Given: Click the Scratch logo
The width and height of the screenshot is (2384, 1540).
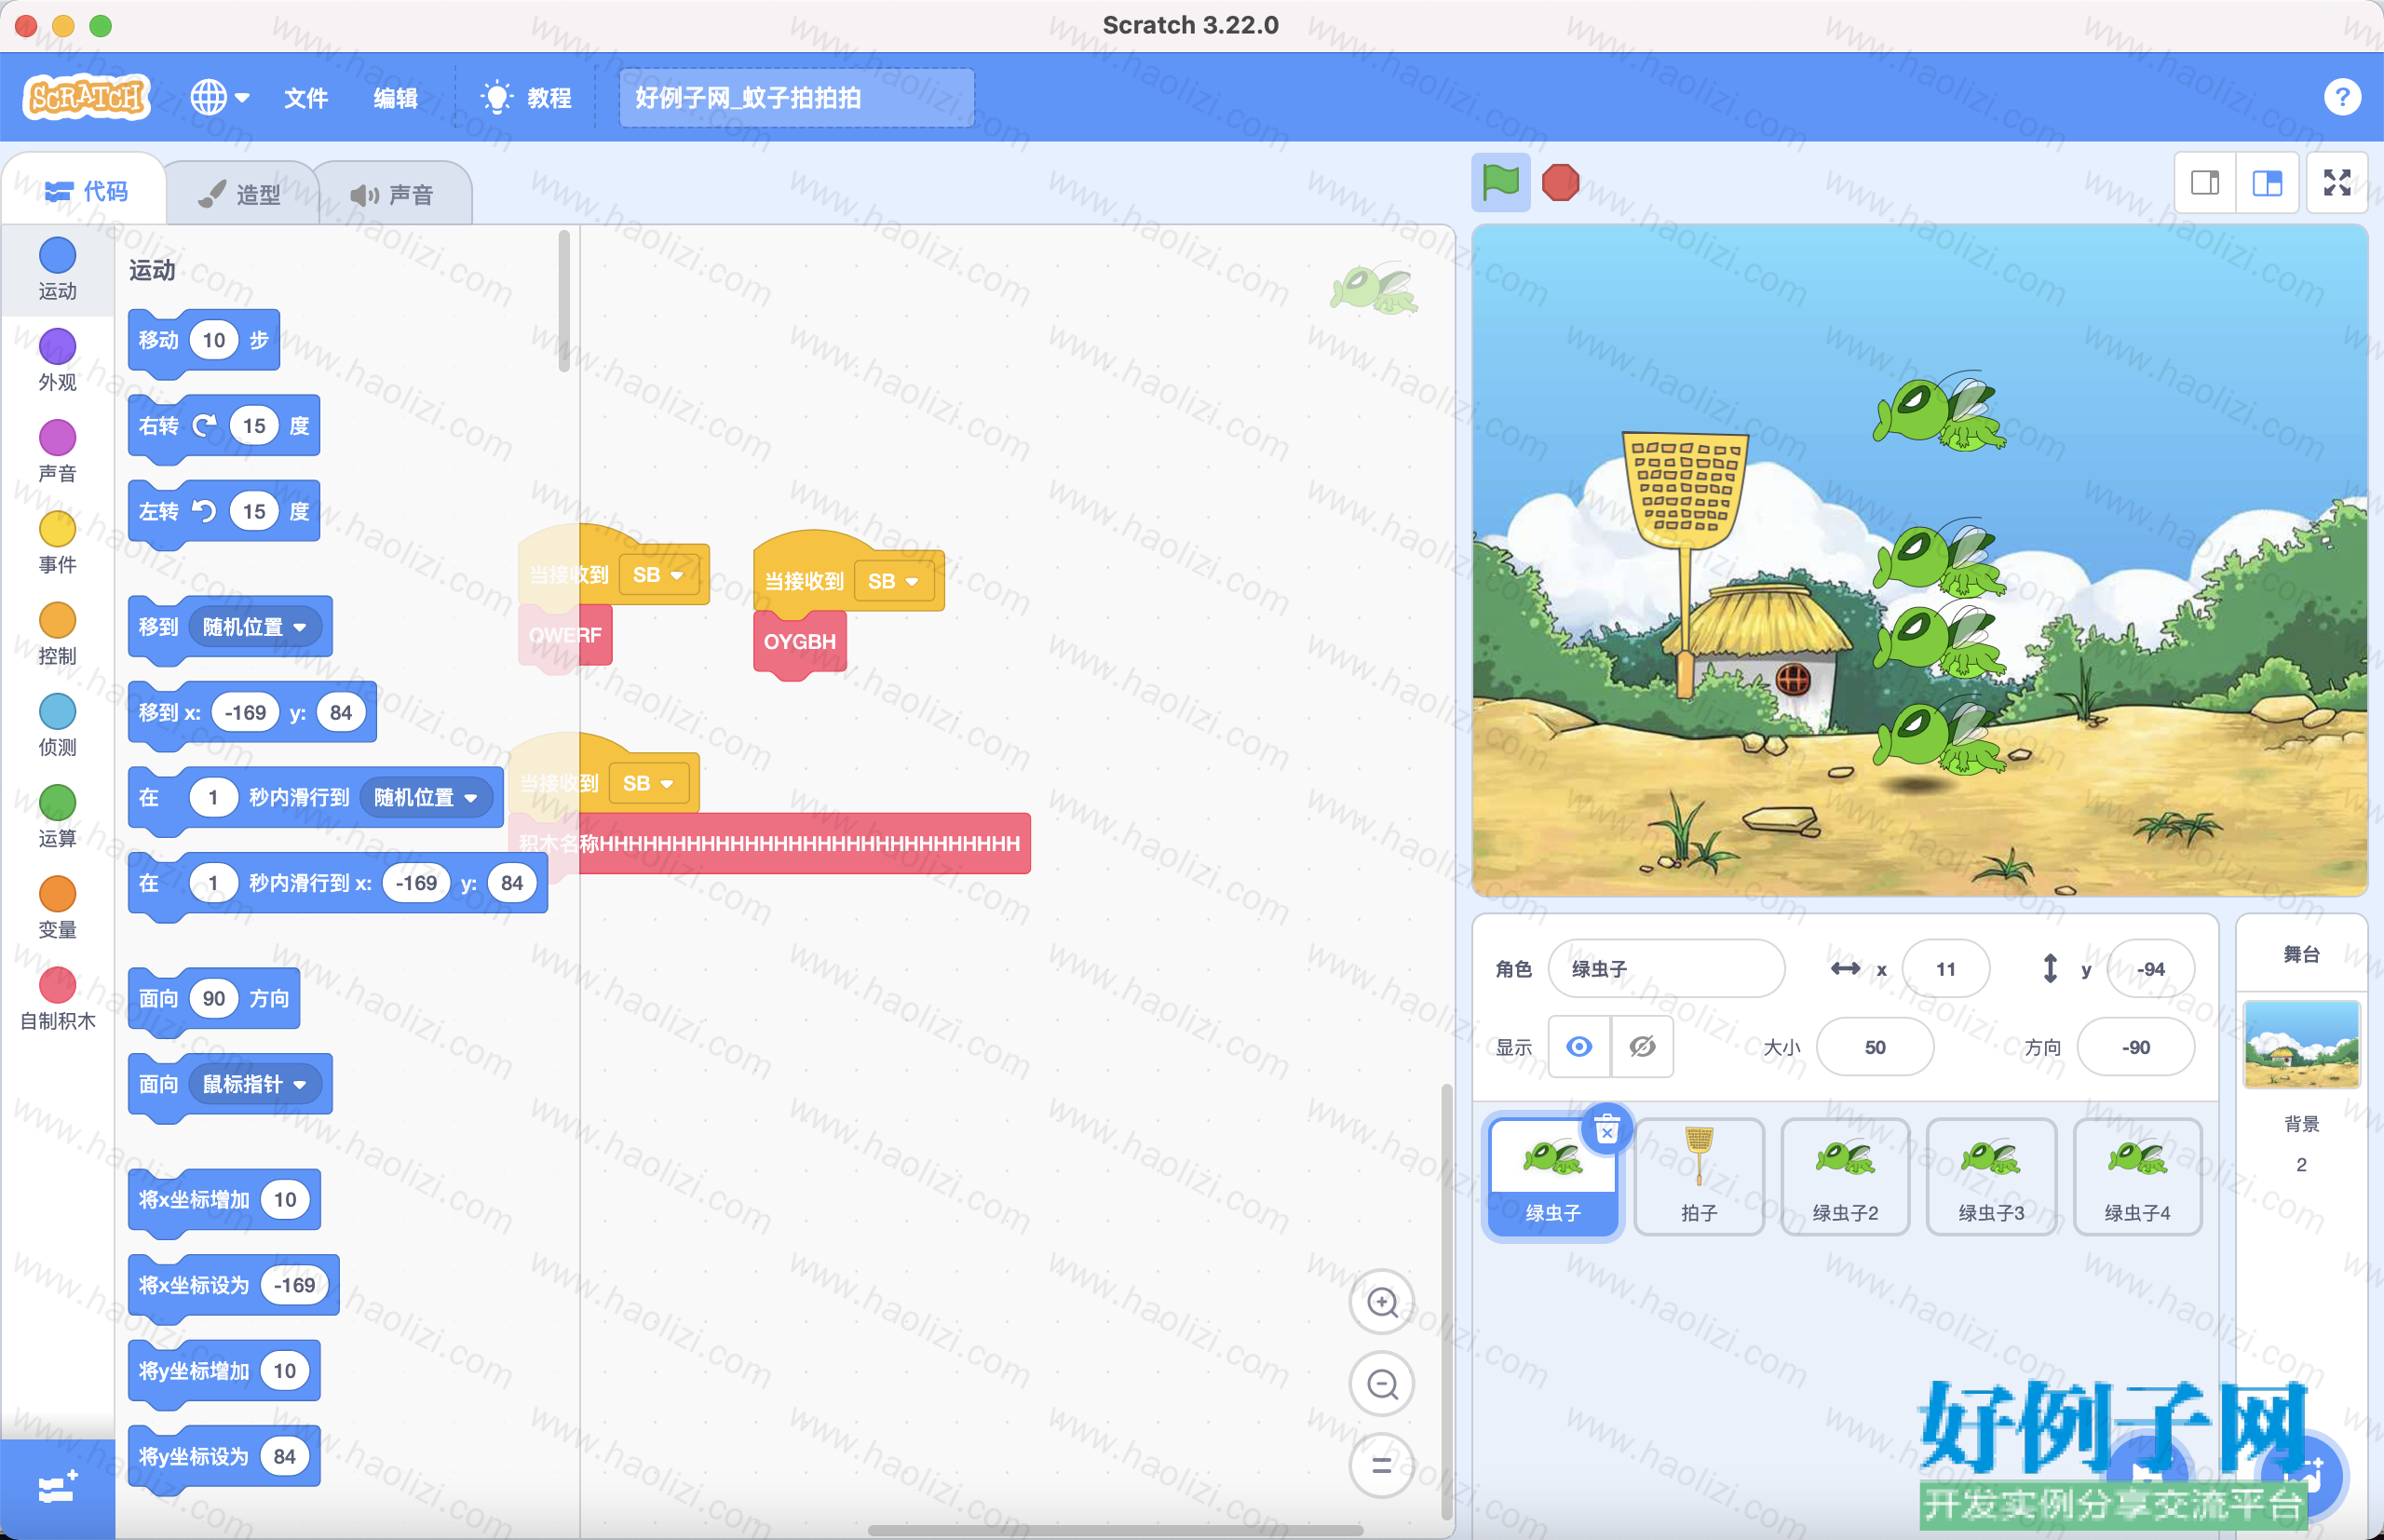Looking at the screenshot, I should tap(86, 97).
